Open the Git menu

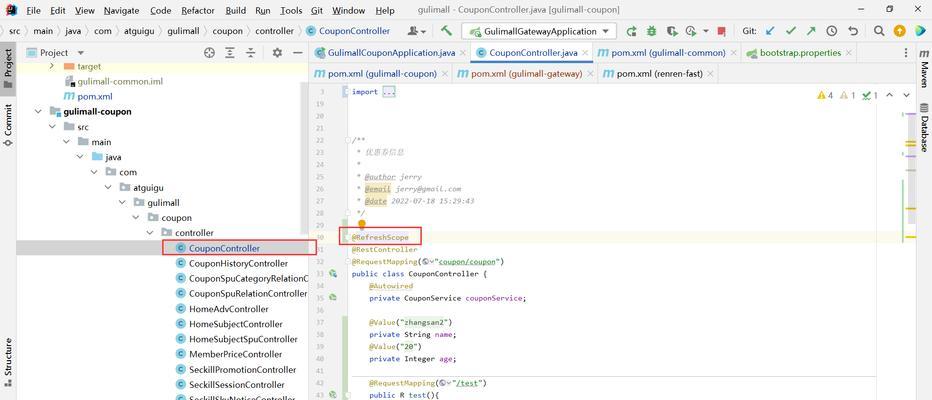click(317, 10)
